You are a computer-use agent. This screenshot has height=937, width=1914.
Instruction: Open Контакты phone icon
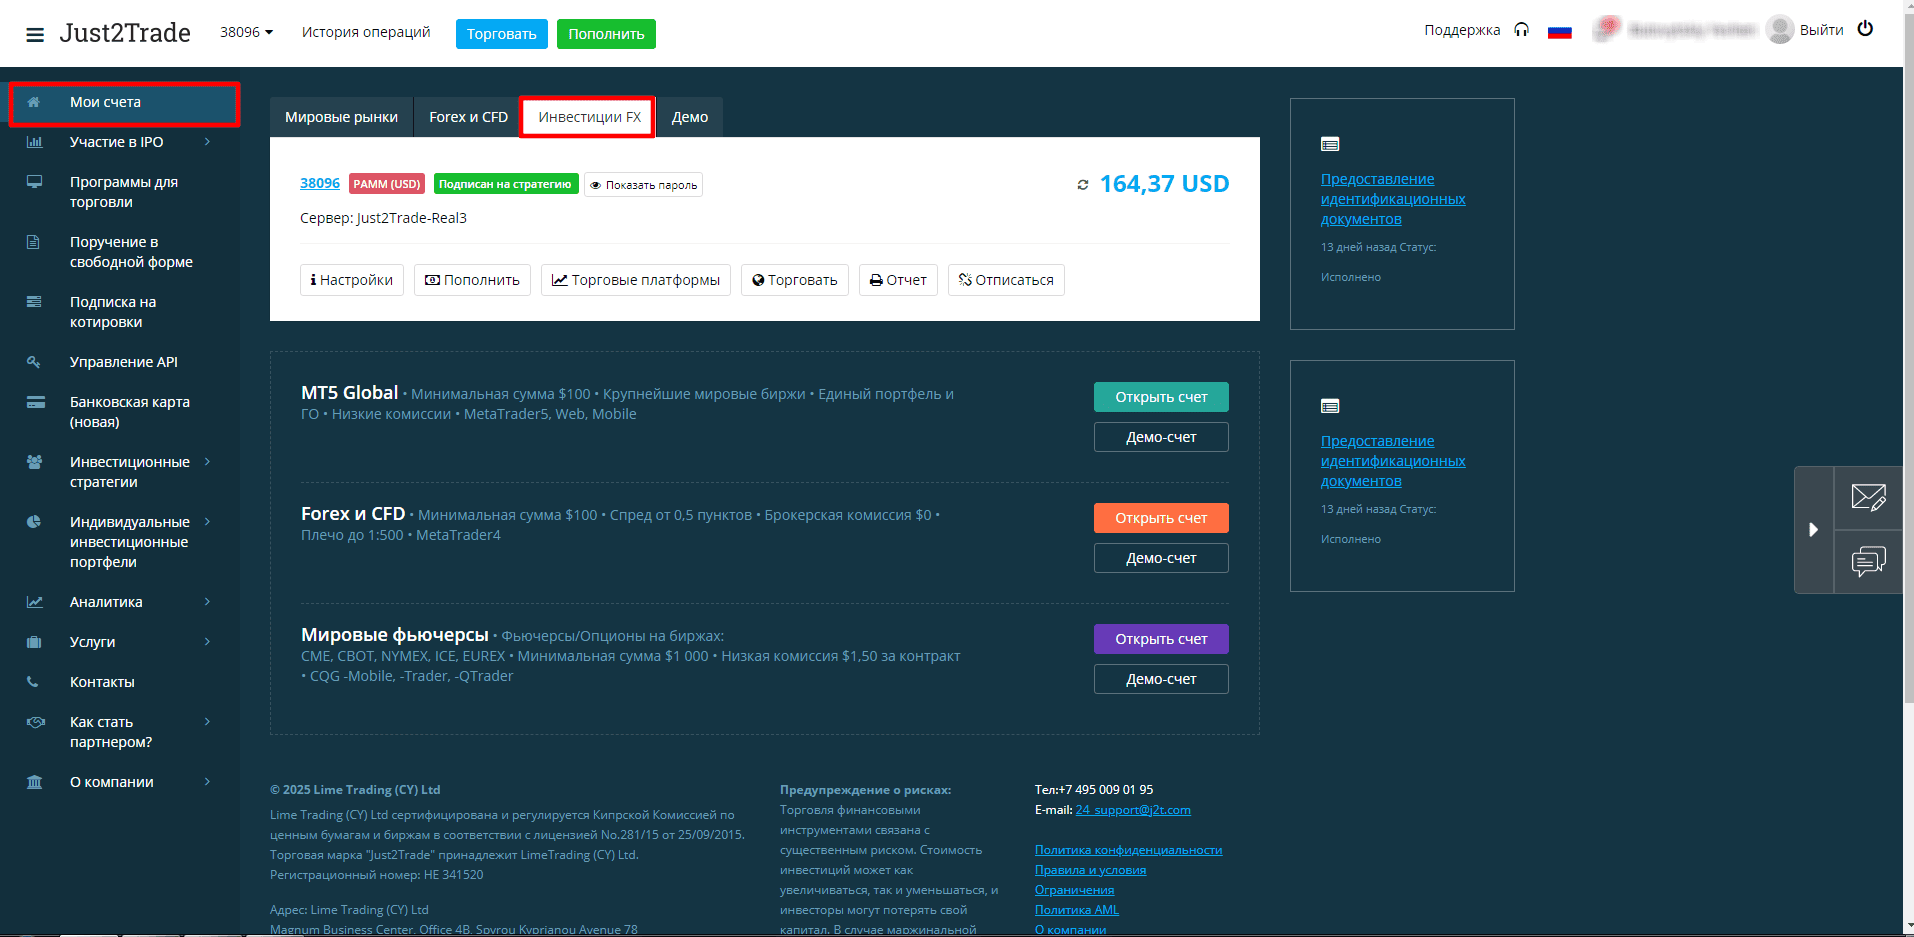coord(33,682)
